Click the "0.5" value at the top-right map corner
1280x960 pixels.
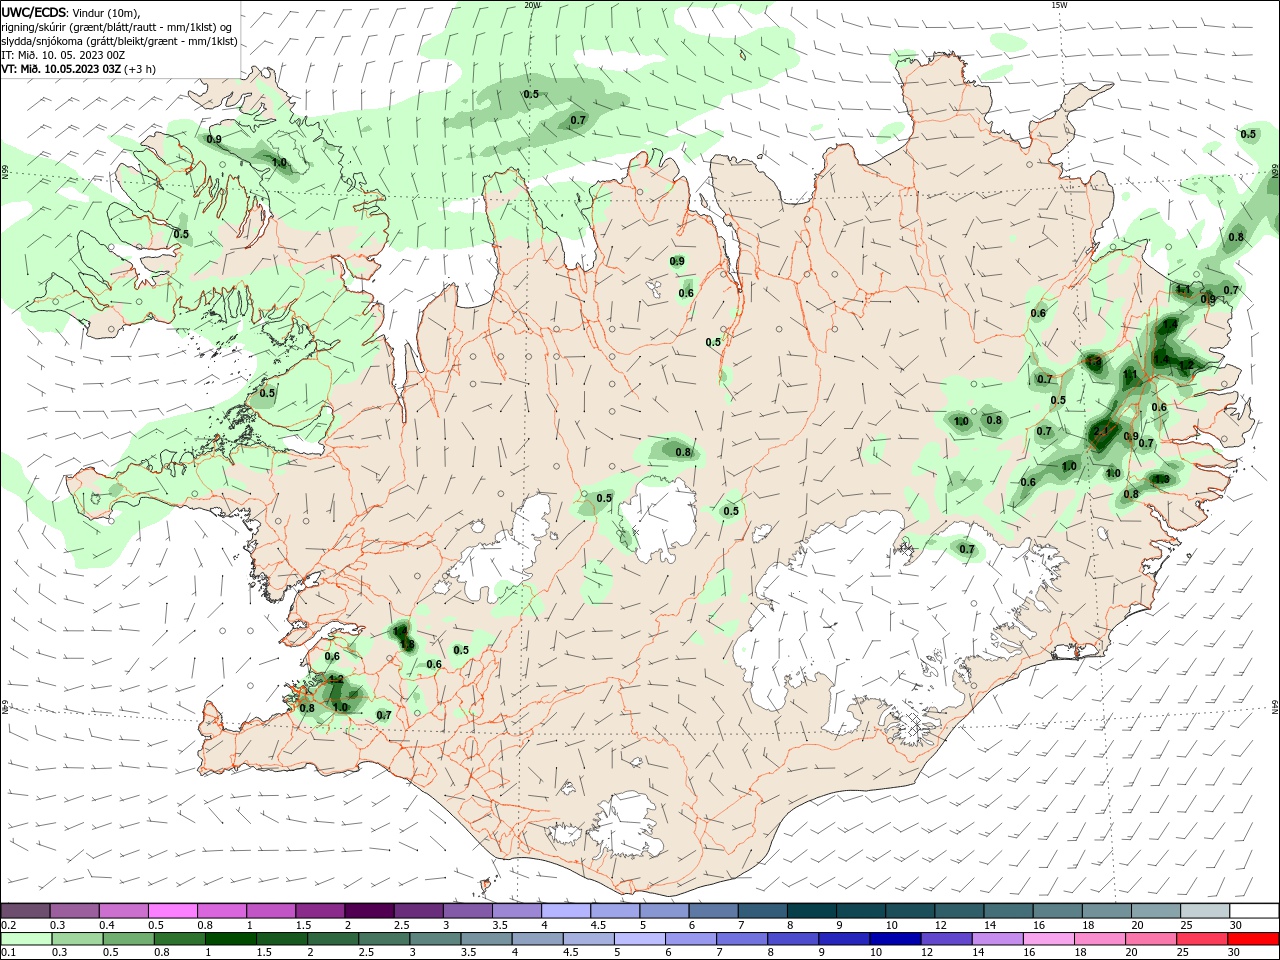pyautogui.click(x=1248, y=134)
